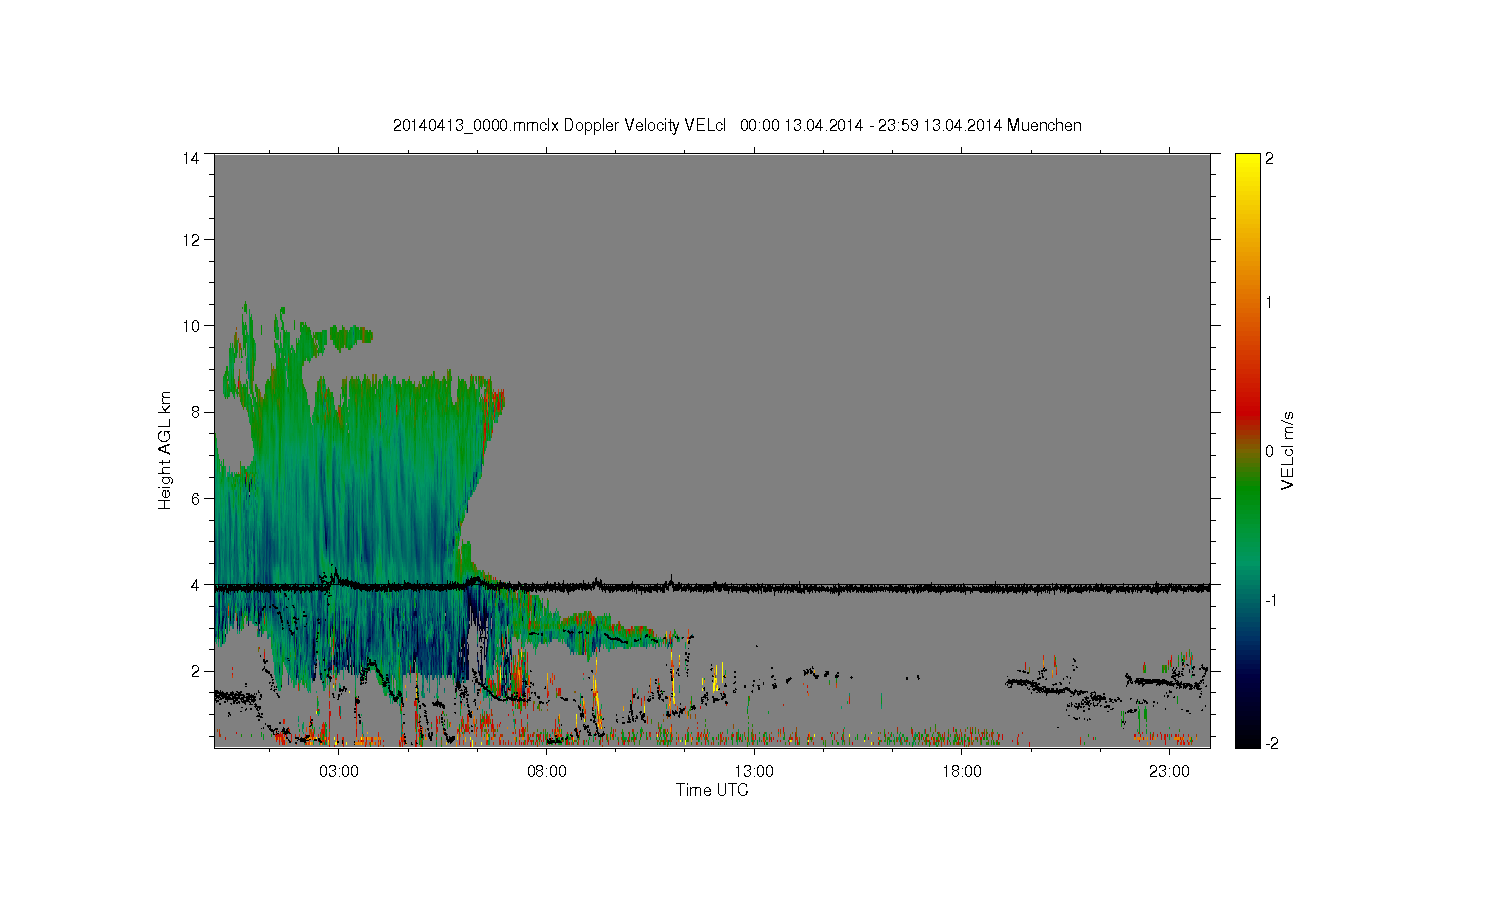Click the 23:00 time axis label
The image size is (1500, 900).
[1169, 772]
